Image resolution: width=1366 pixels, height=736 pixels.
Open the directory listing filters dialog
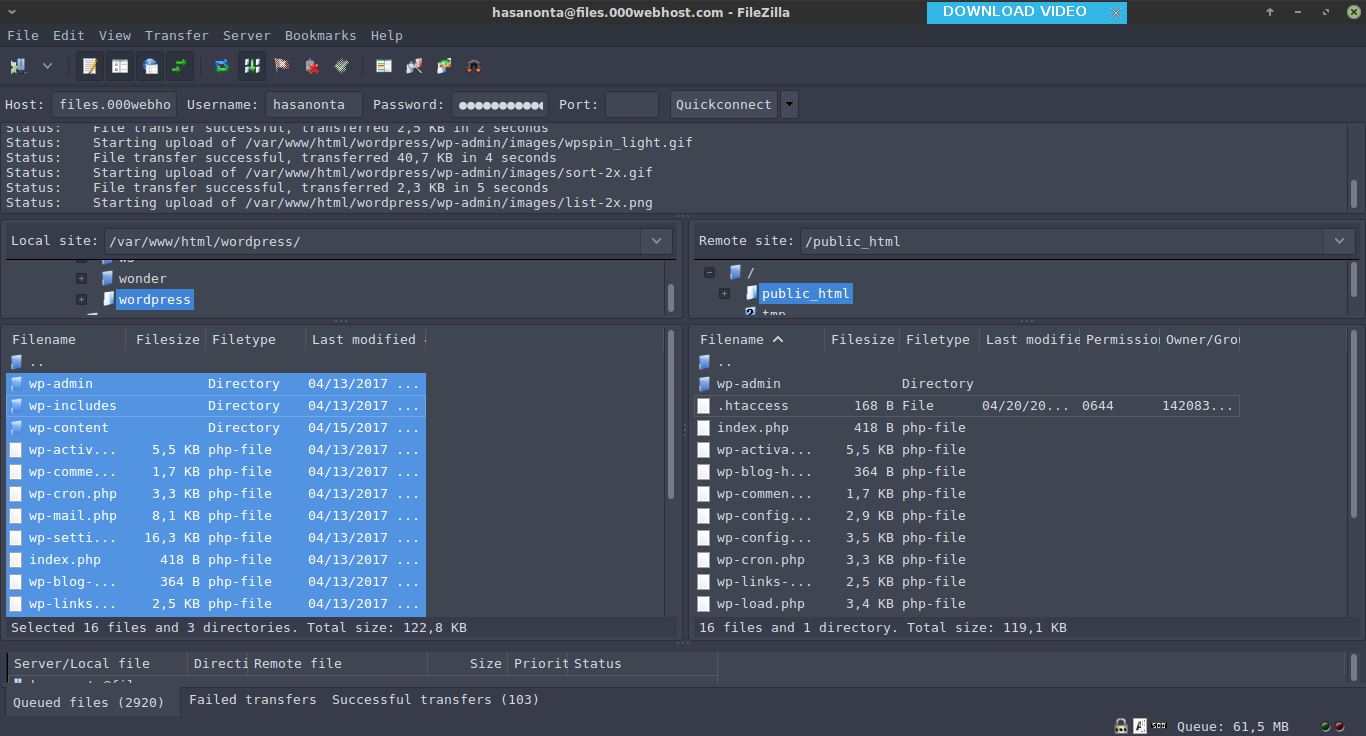[x=384, y=66]
